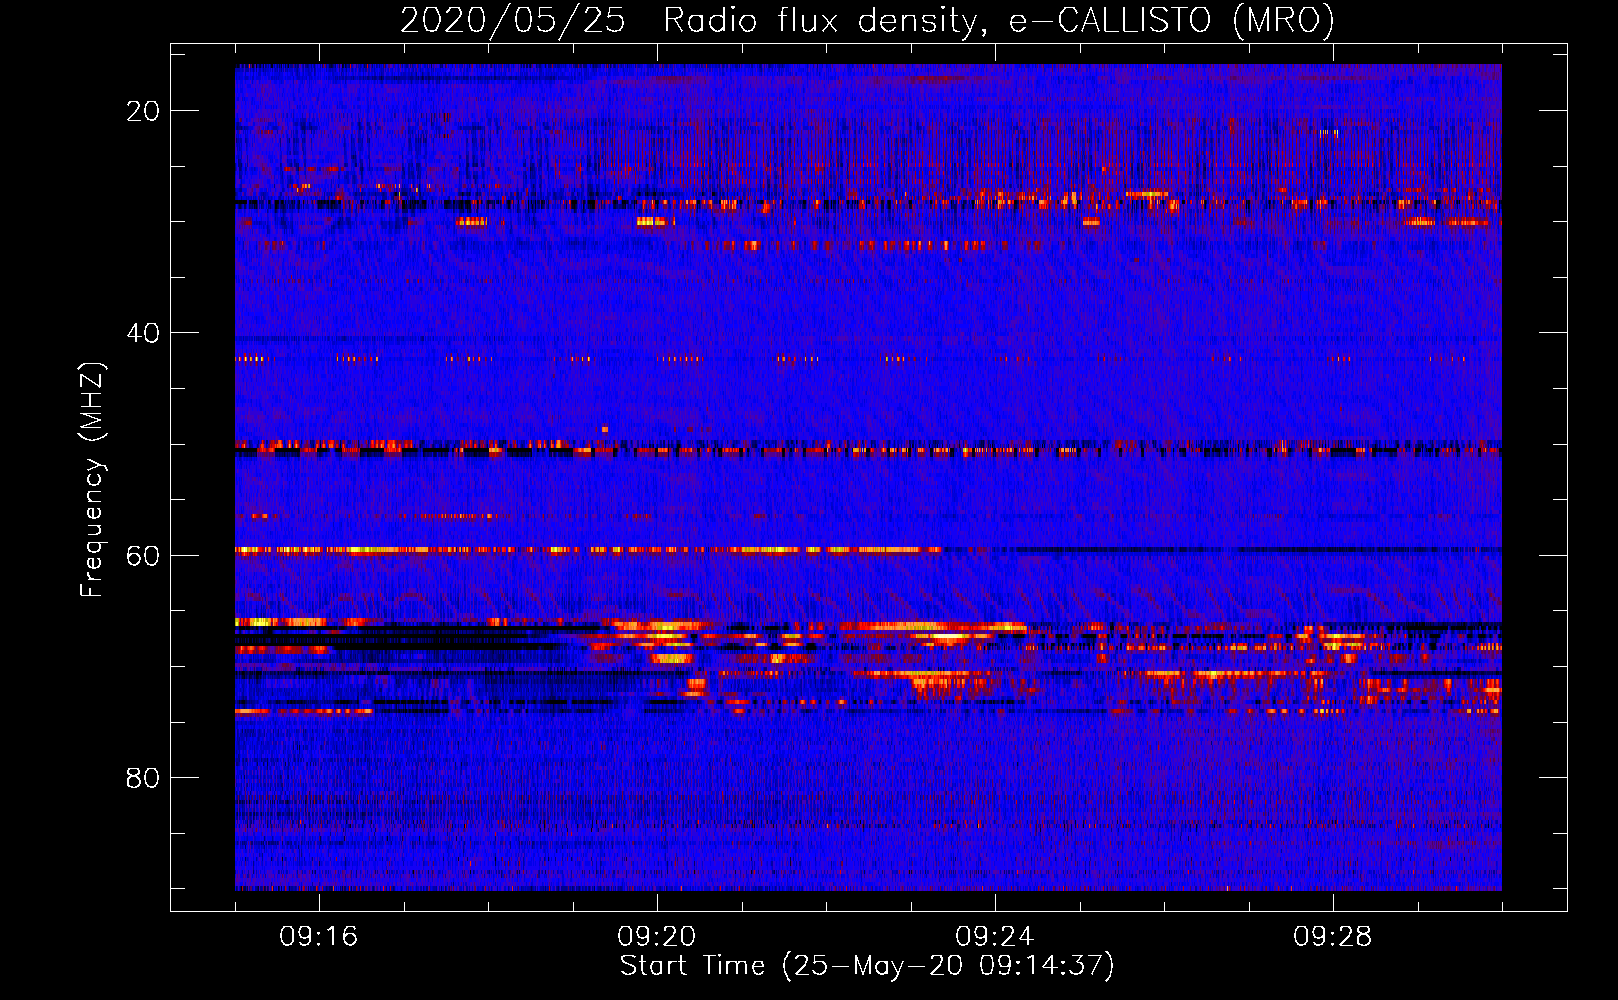
Task: Click the 40 MHz frequency tick label
Action: 143,333
